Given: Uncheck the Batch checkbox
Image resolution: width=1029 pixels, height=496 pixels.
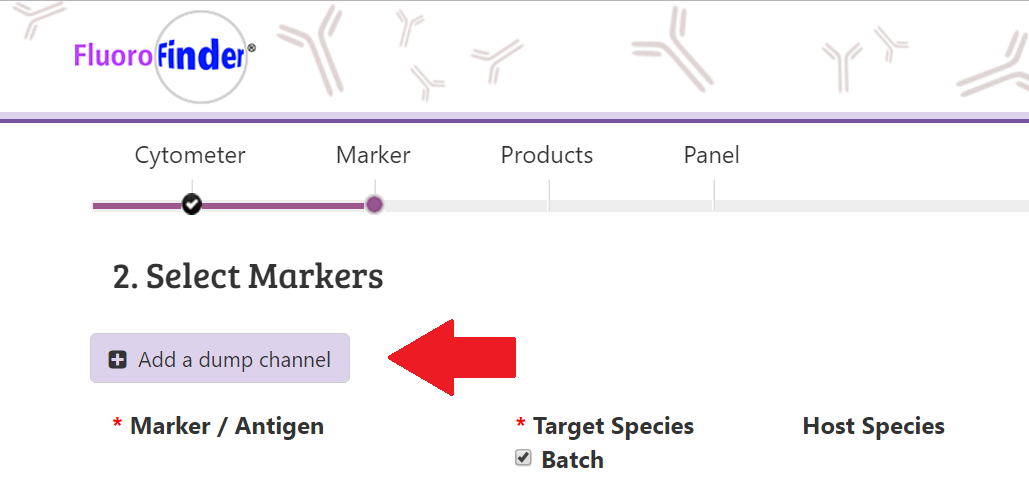Looking at the screenshot, I should tap(523, 458).
